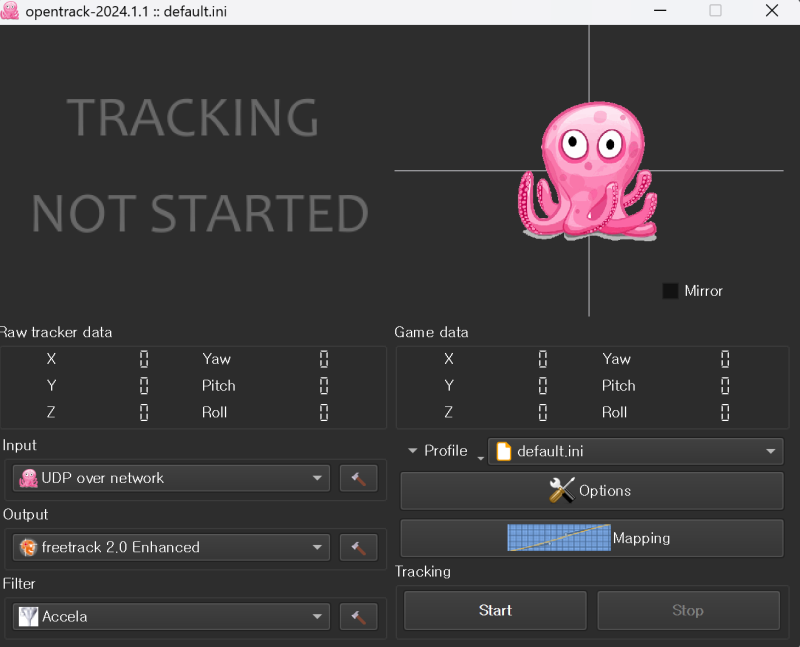Open the Accela Filter dropdown
This screenshot has width=800, height=647.
pyautogui.click(x=171, y=617)
